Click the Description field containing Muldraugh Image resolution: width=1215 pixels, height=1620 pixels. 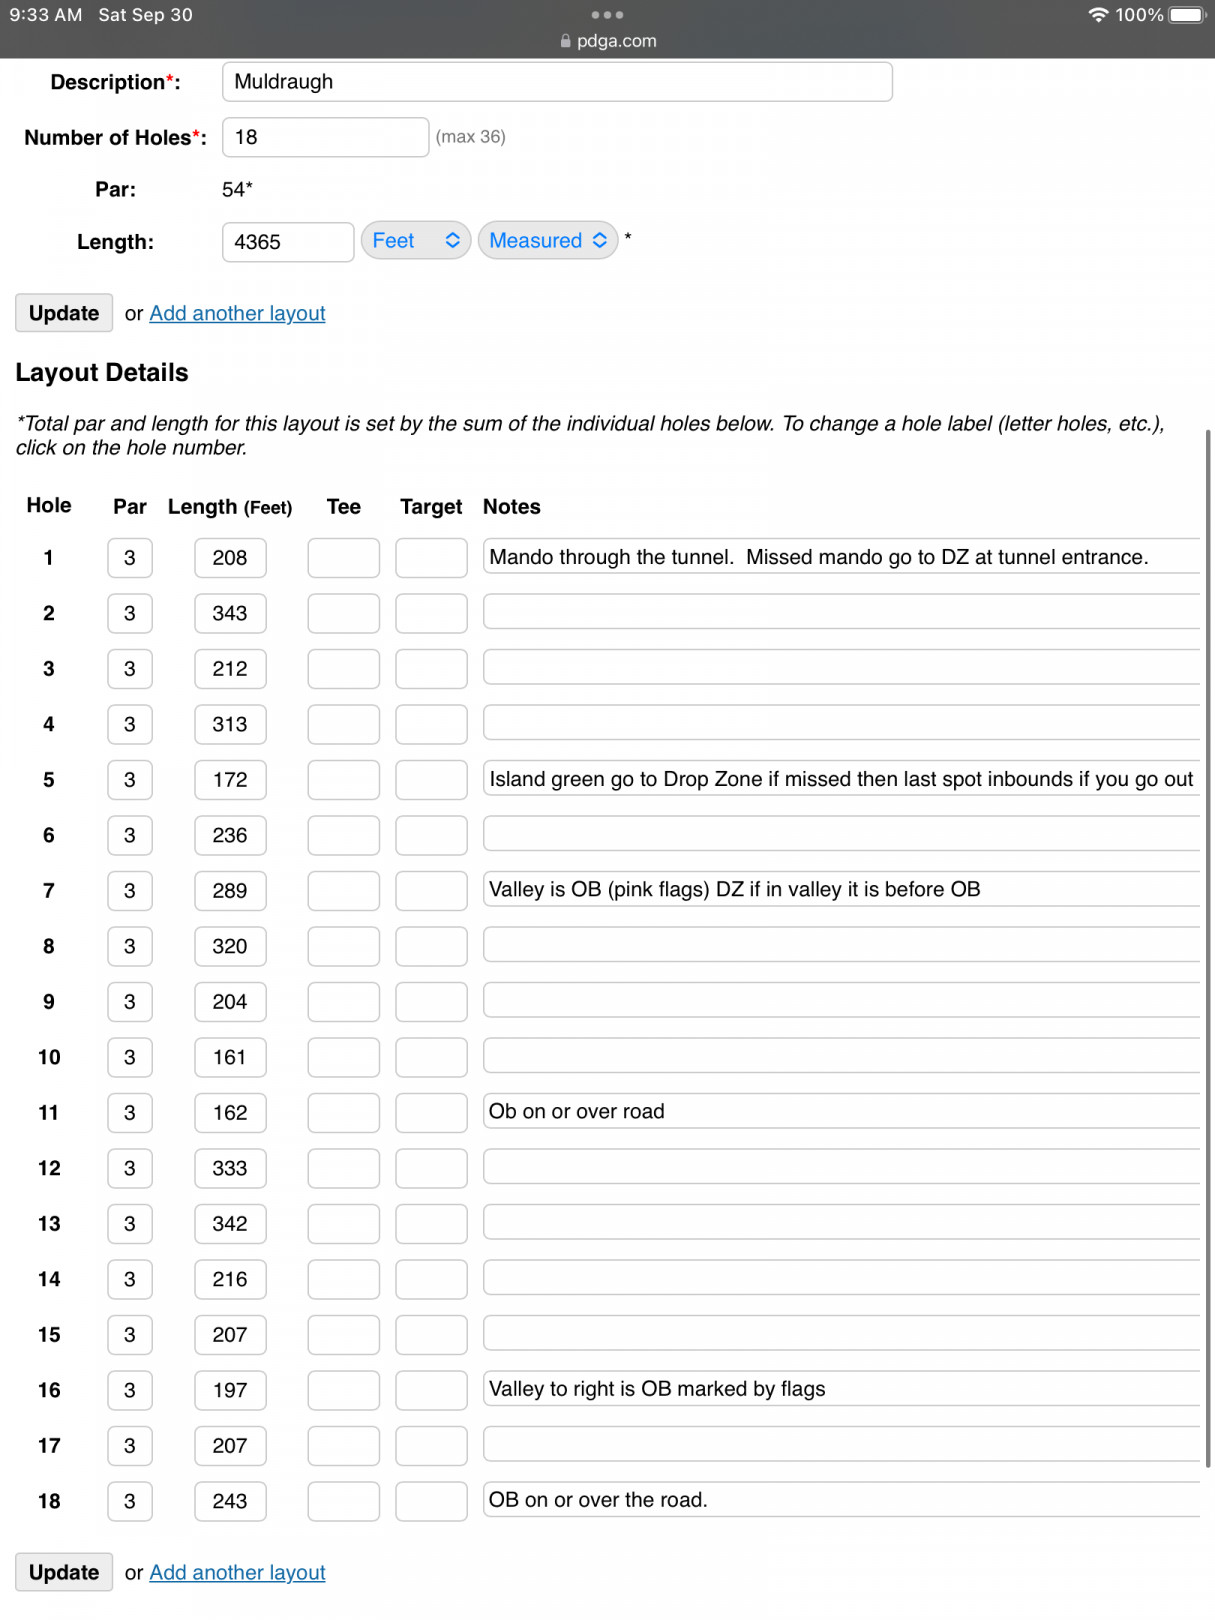coord(557,82)
